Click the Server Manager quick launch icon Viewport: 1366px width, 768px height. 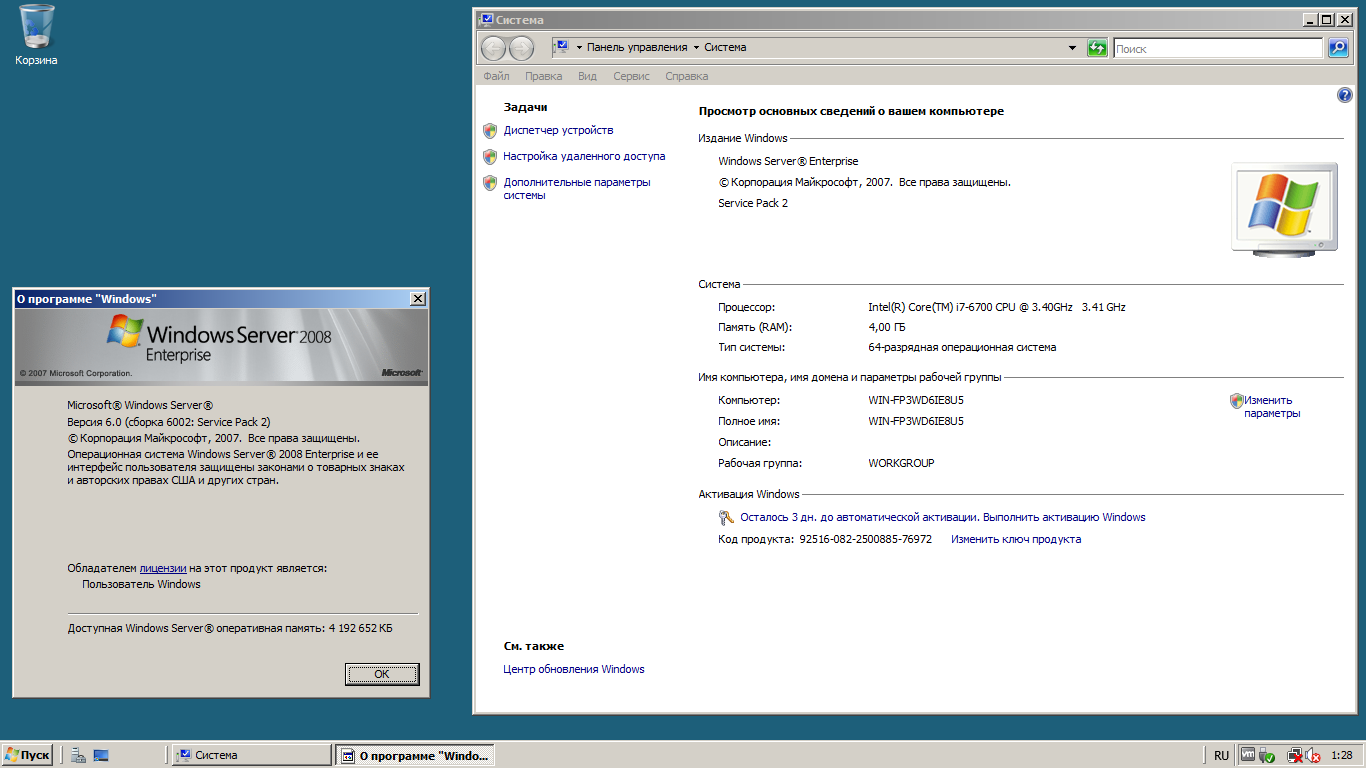pyautogui.click(x=78, y=756)
